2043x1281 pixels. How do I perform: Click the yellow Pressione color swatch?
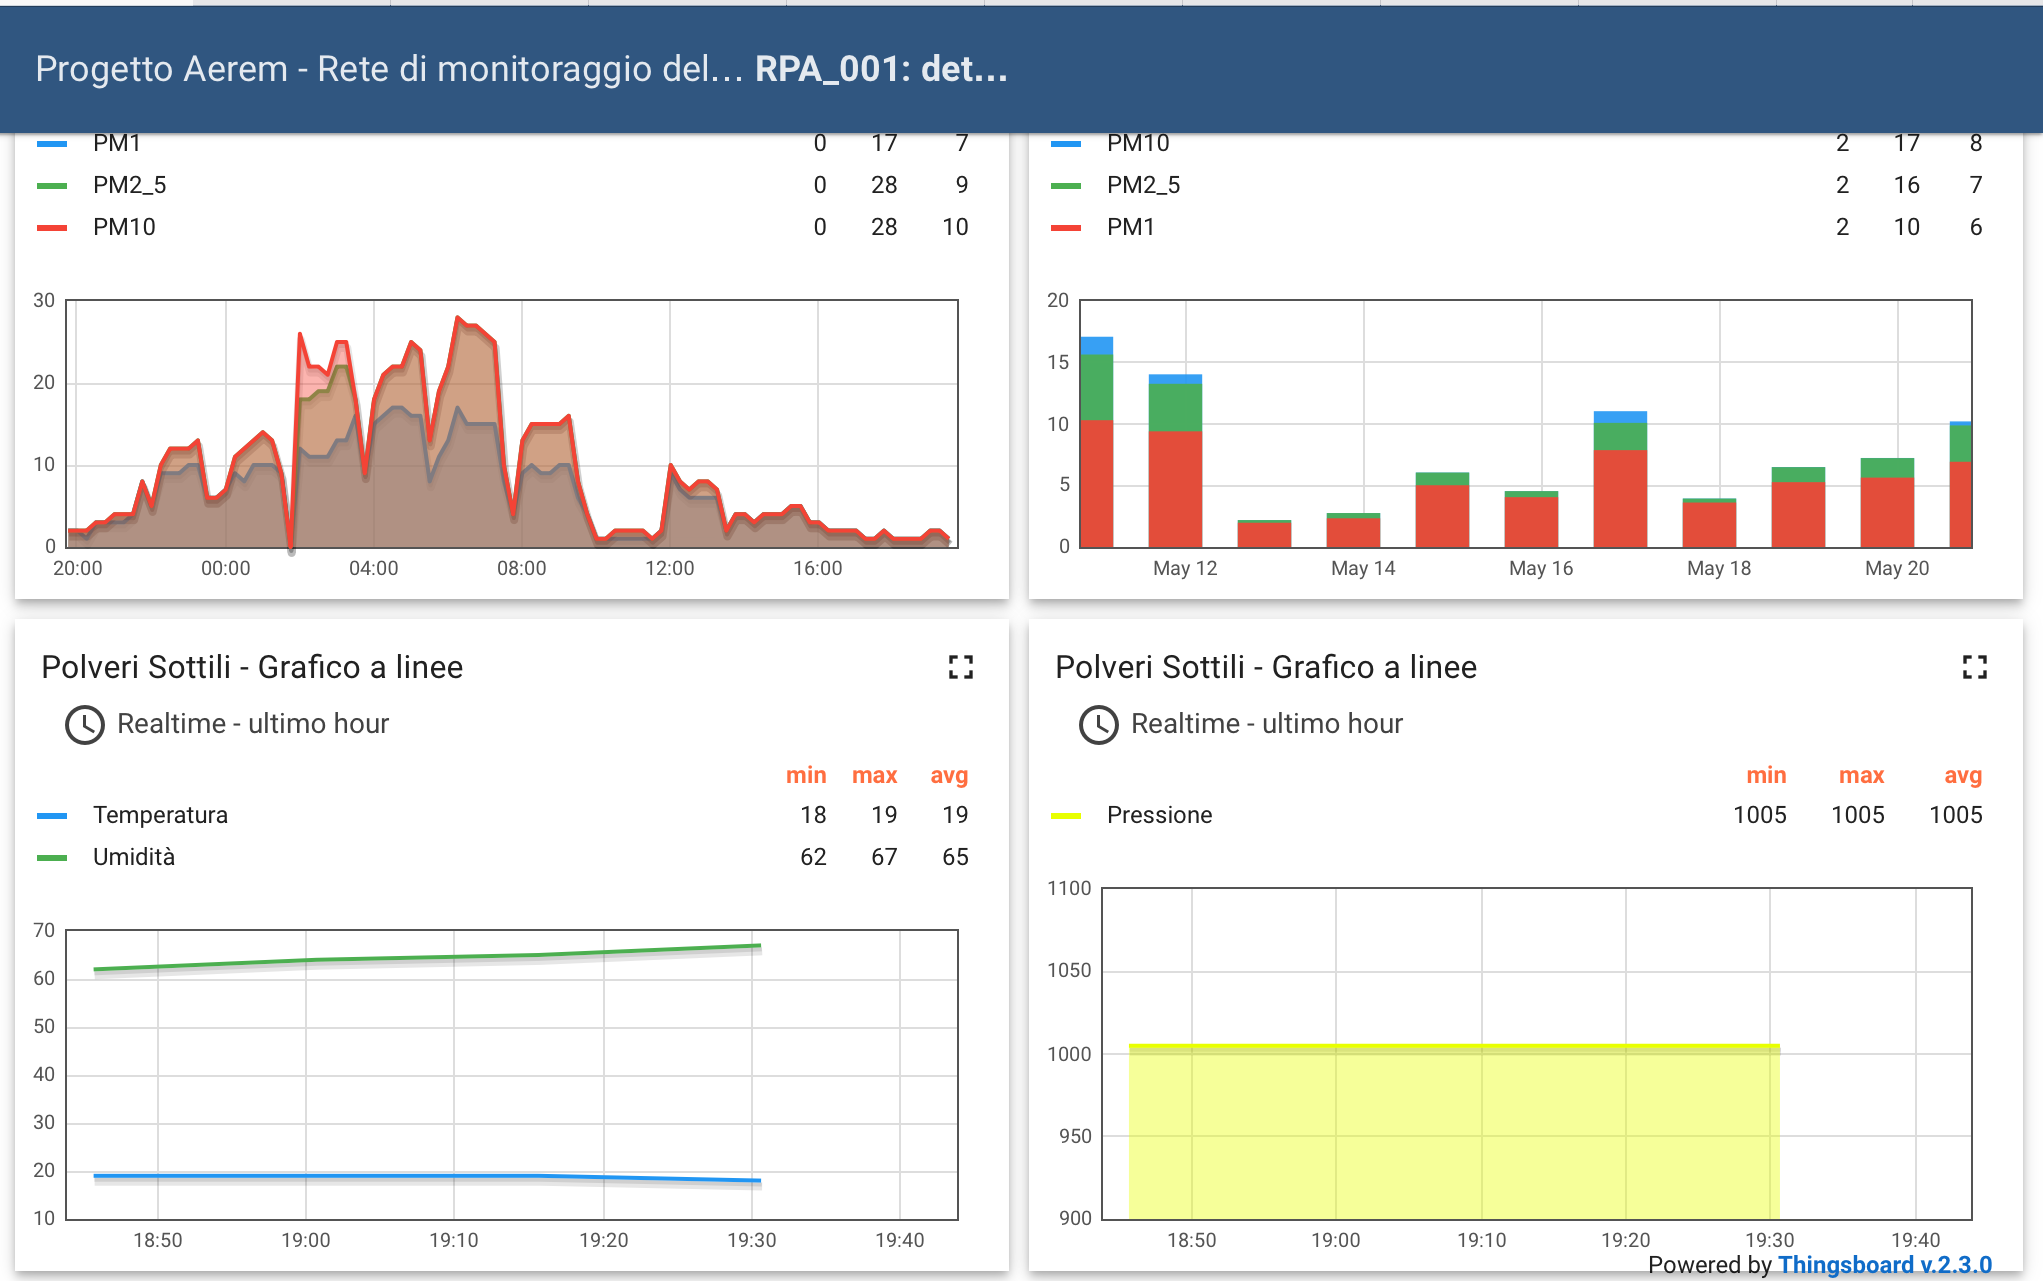(1066, 816)
